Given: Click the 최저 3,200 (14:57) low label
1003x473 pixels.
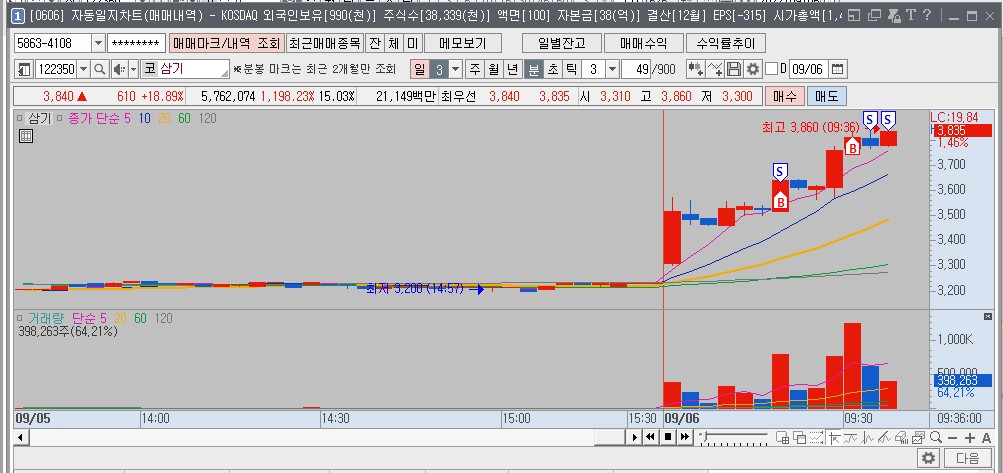Looking at the screenshot, I should 415,289.
